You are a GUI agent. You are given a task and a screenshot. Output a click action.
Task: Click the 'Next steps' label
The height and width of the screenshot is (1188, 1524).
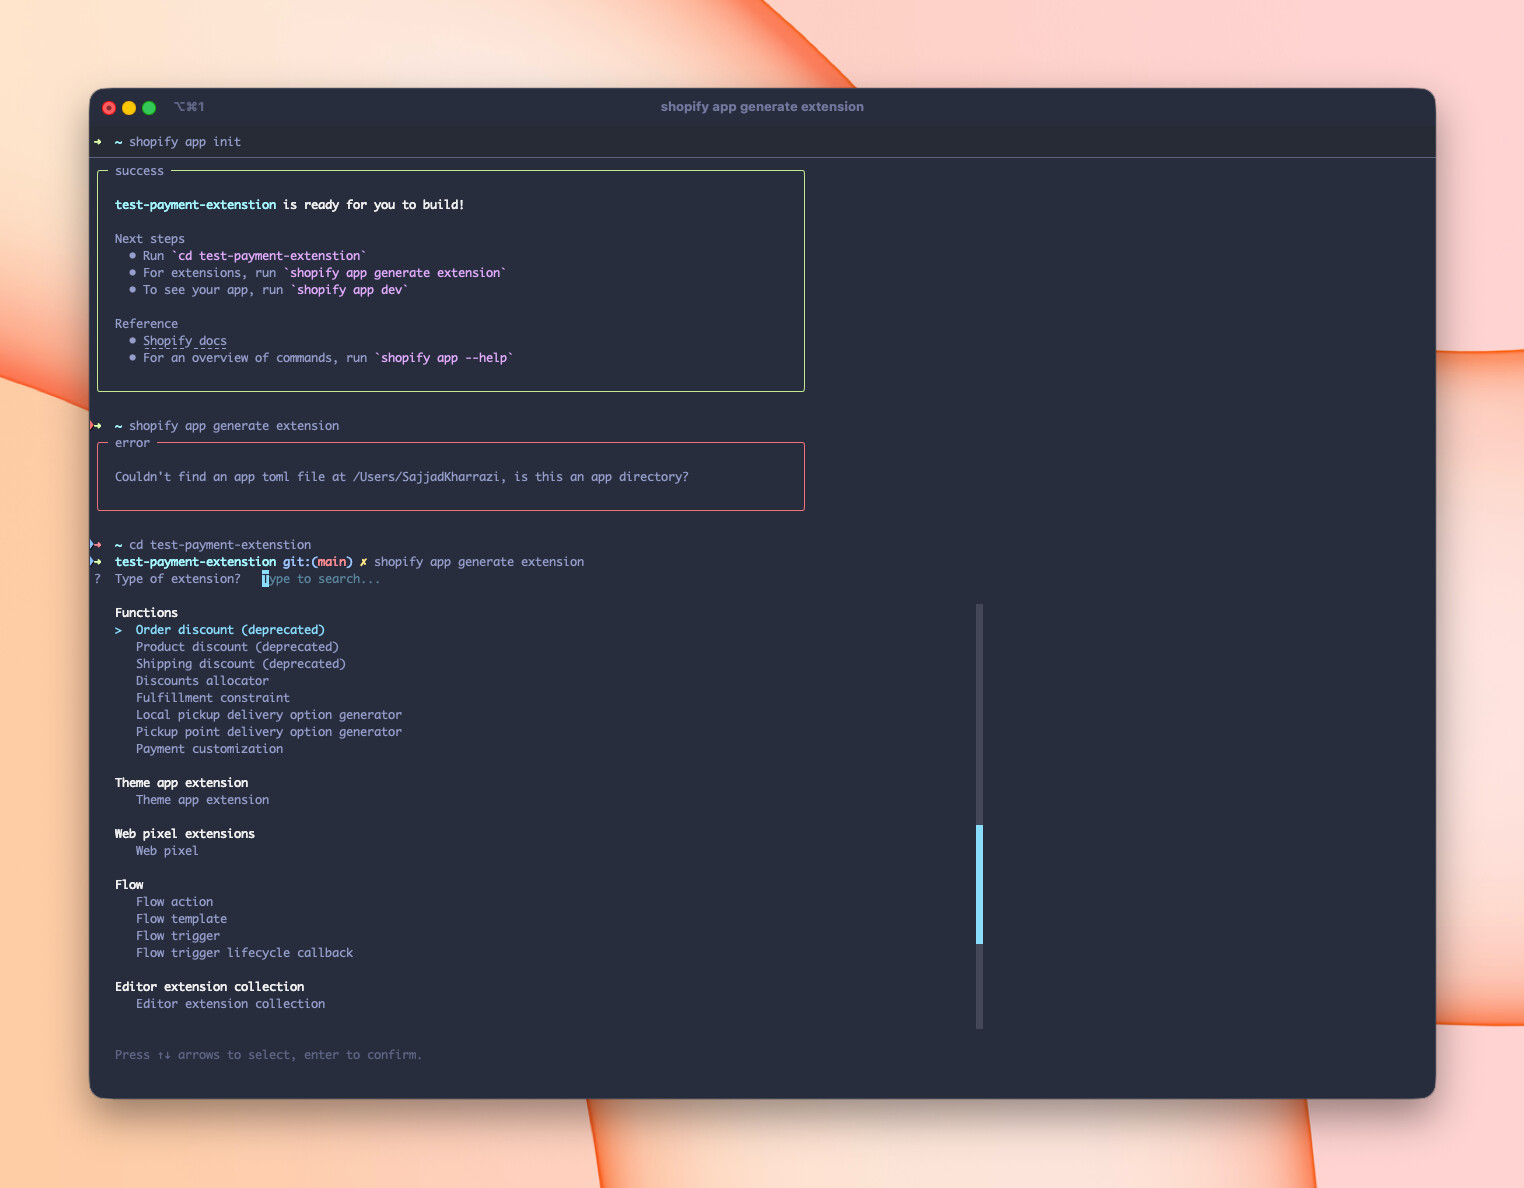point(150,239)
